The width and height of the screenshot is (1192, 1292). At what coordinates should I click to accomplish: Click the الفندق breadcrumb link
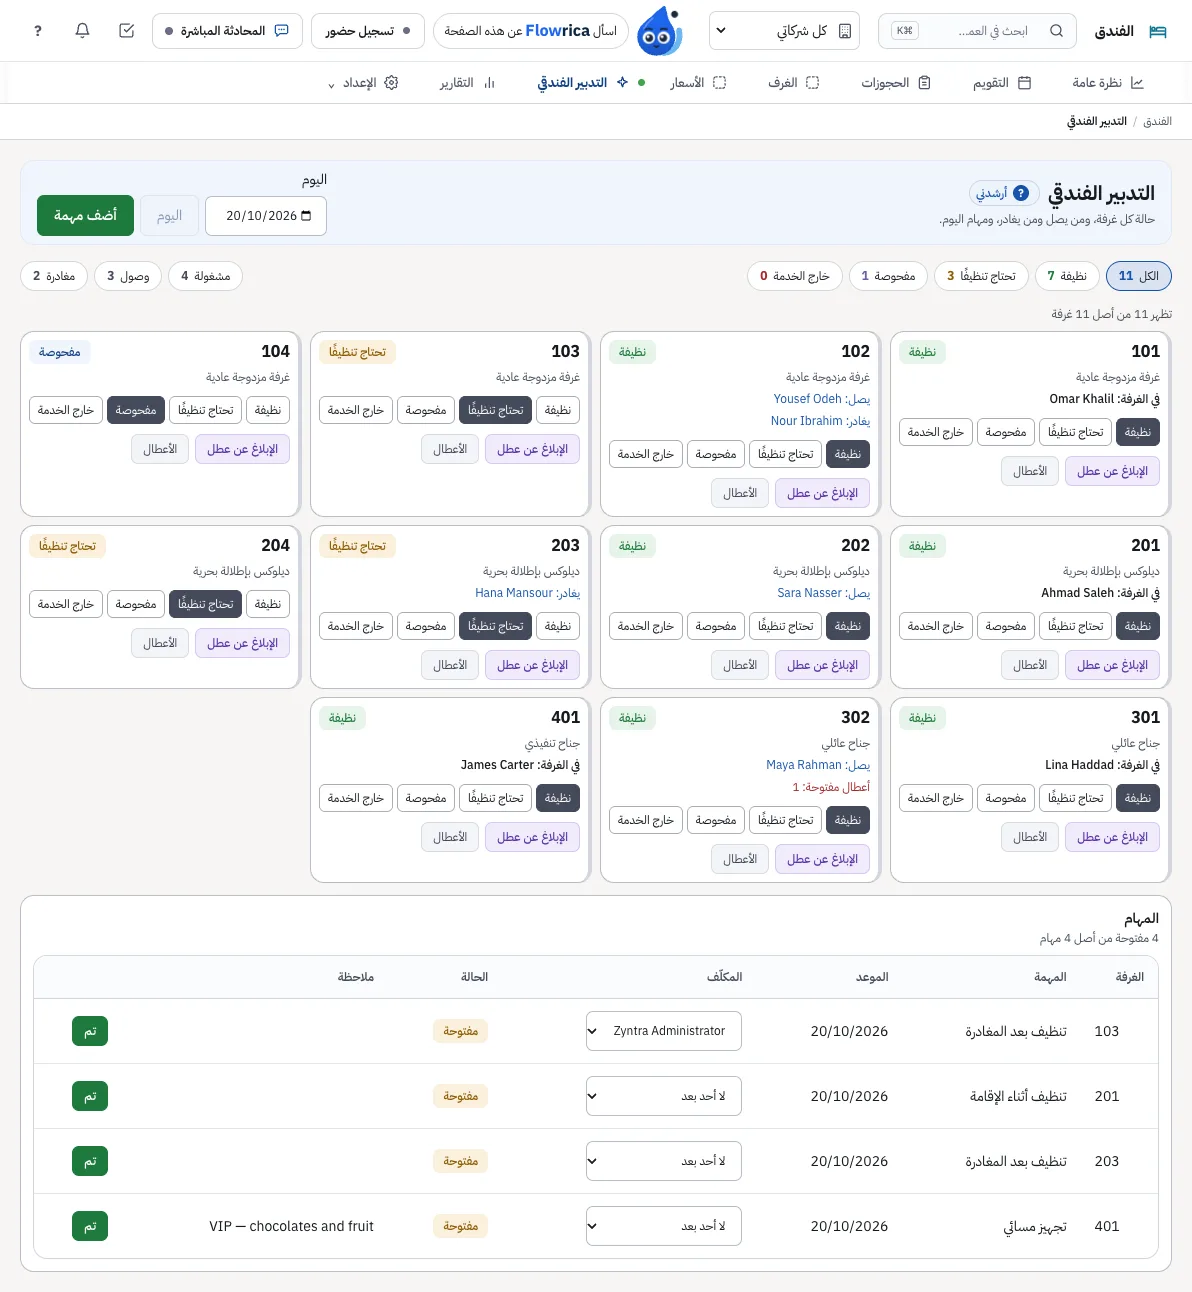point(1157,121)
